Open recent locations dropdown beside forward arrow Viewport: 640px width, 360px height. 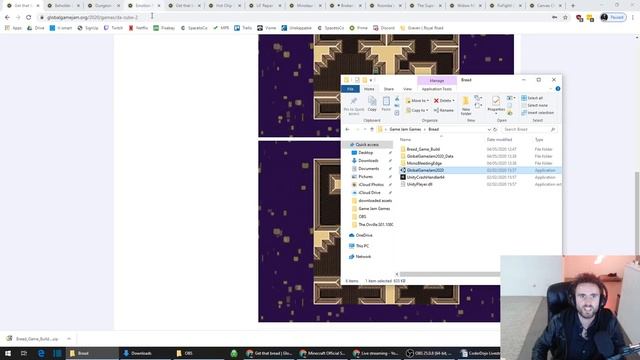[x=364, y=129]
